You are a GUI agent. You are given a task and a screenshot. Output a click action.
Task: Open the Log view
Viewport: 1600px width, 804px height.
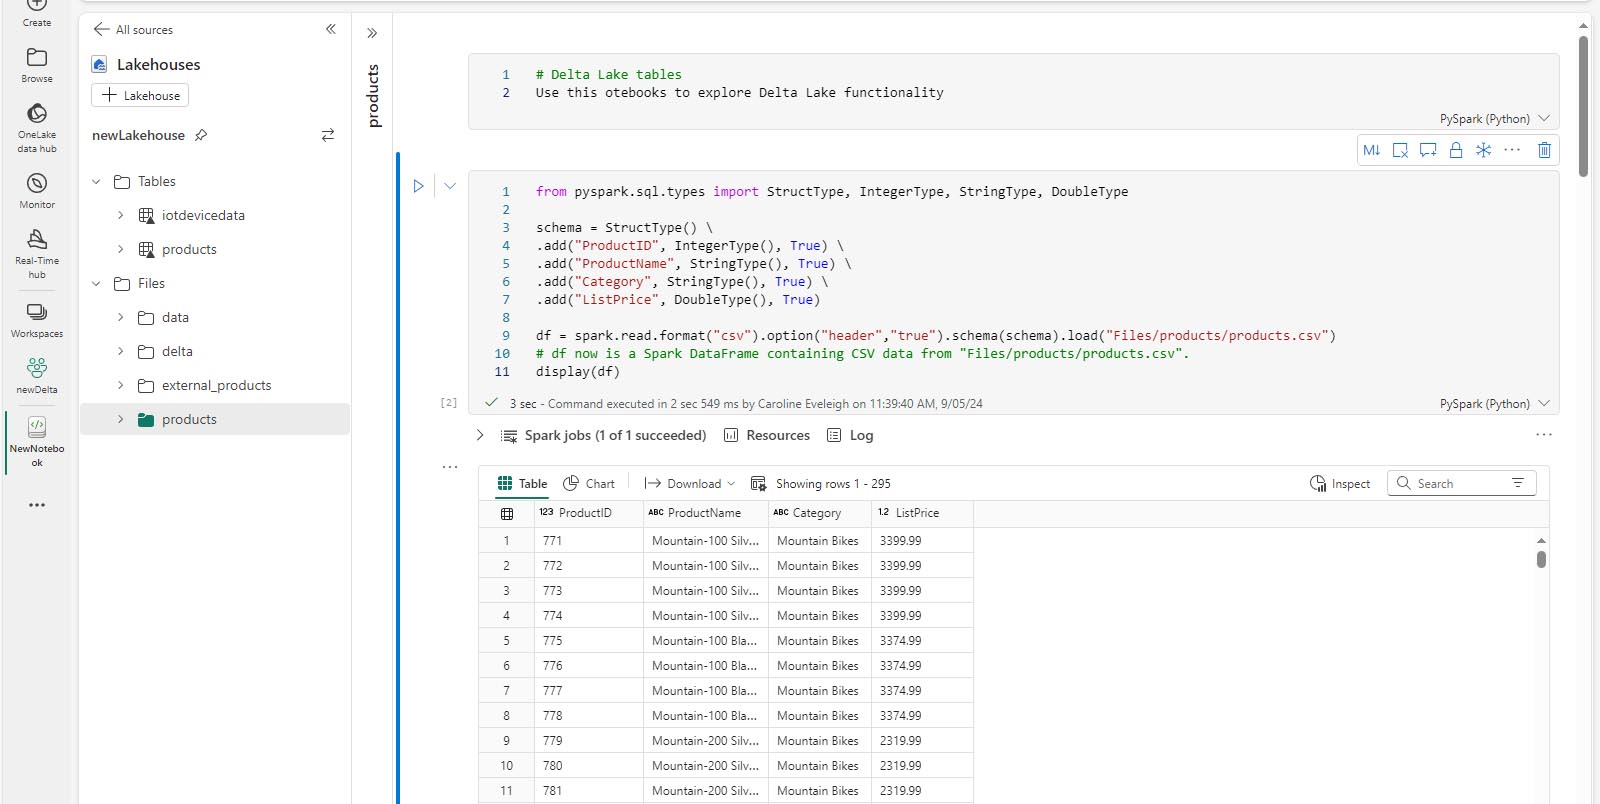click(x=850, y=435)
